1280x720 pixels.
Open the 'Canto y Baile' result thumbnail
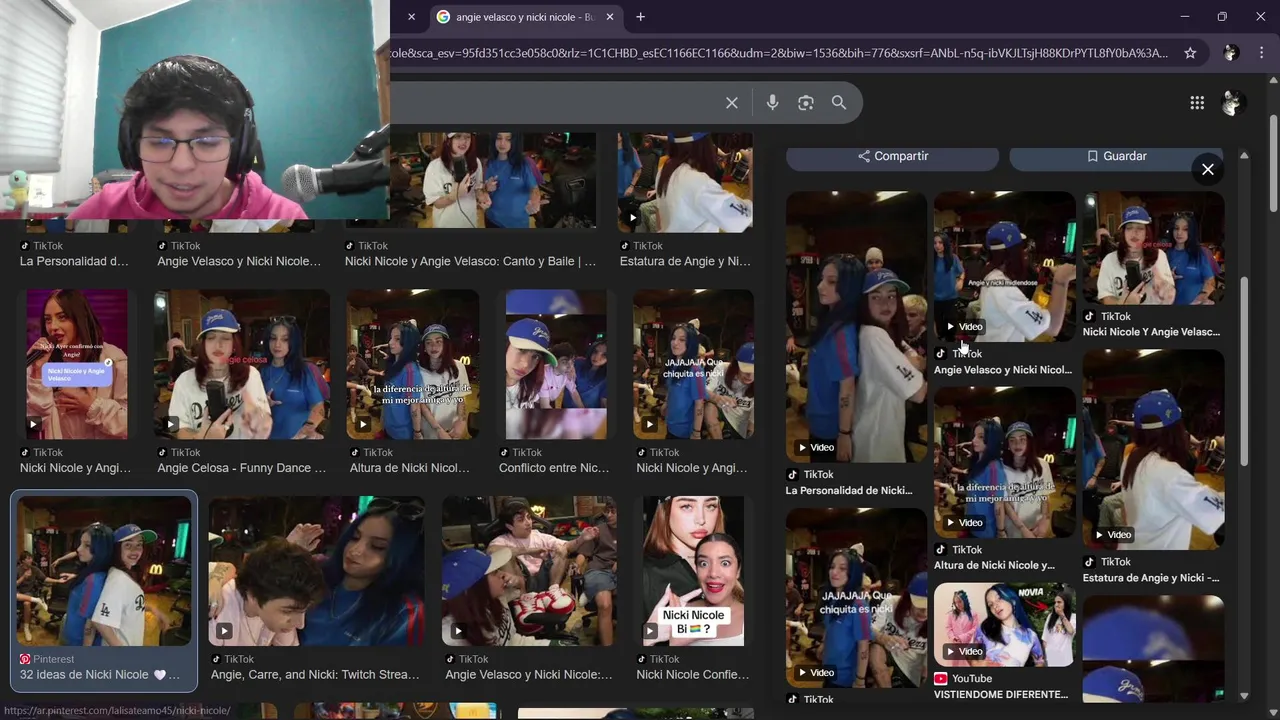coord(493,182)
